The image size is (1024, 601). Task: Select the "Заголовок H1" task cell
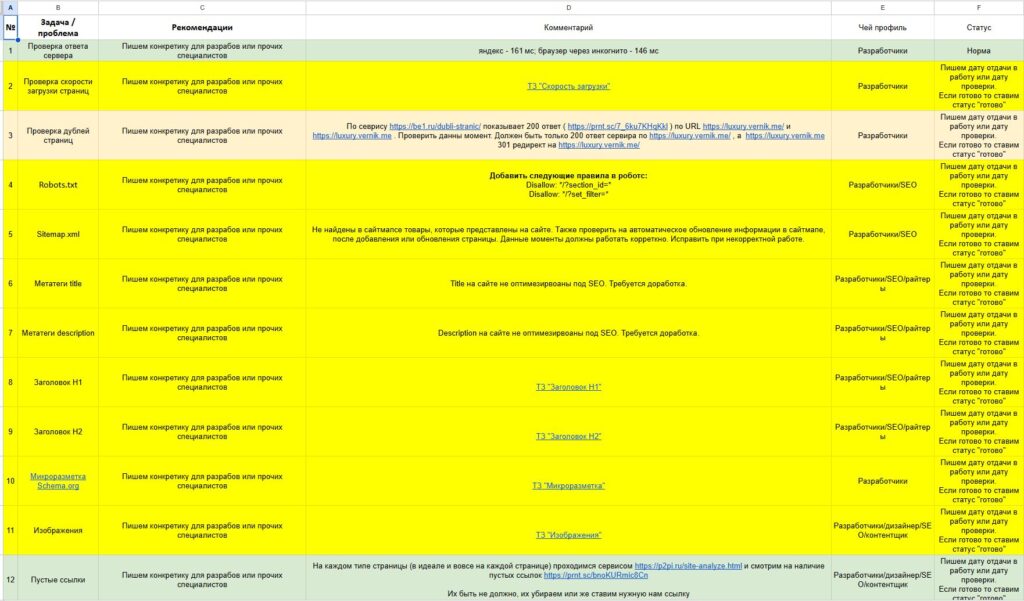tap(58, 382)
